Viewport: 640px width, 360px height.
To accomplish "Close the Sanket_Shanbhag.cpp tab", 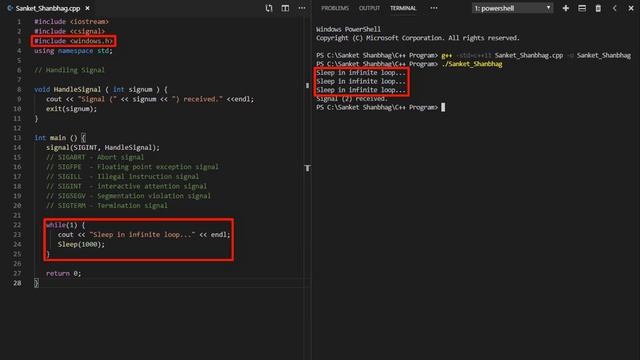I will (x=87, y=8).
